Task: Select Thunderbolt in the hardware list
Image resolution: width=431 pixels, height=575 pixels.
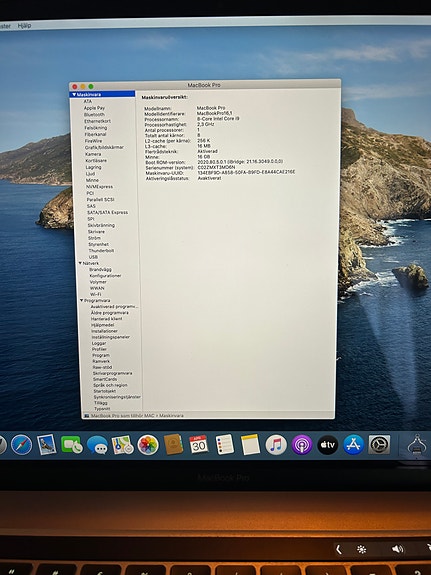Action: (x=101, y=250)
